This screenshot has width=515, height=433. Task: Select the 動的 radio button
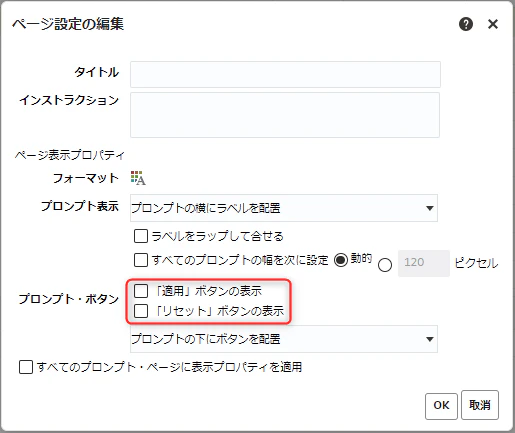click(341, 260)
